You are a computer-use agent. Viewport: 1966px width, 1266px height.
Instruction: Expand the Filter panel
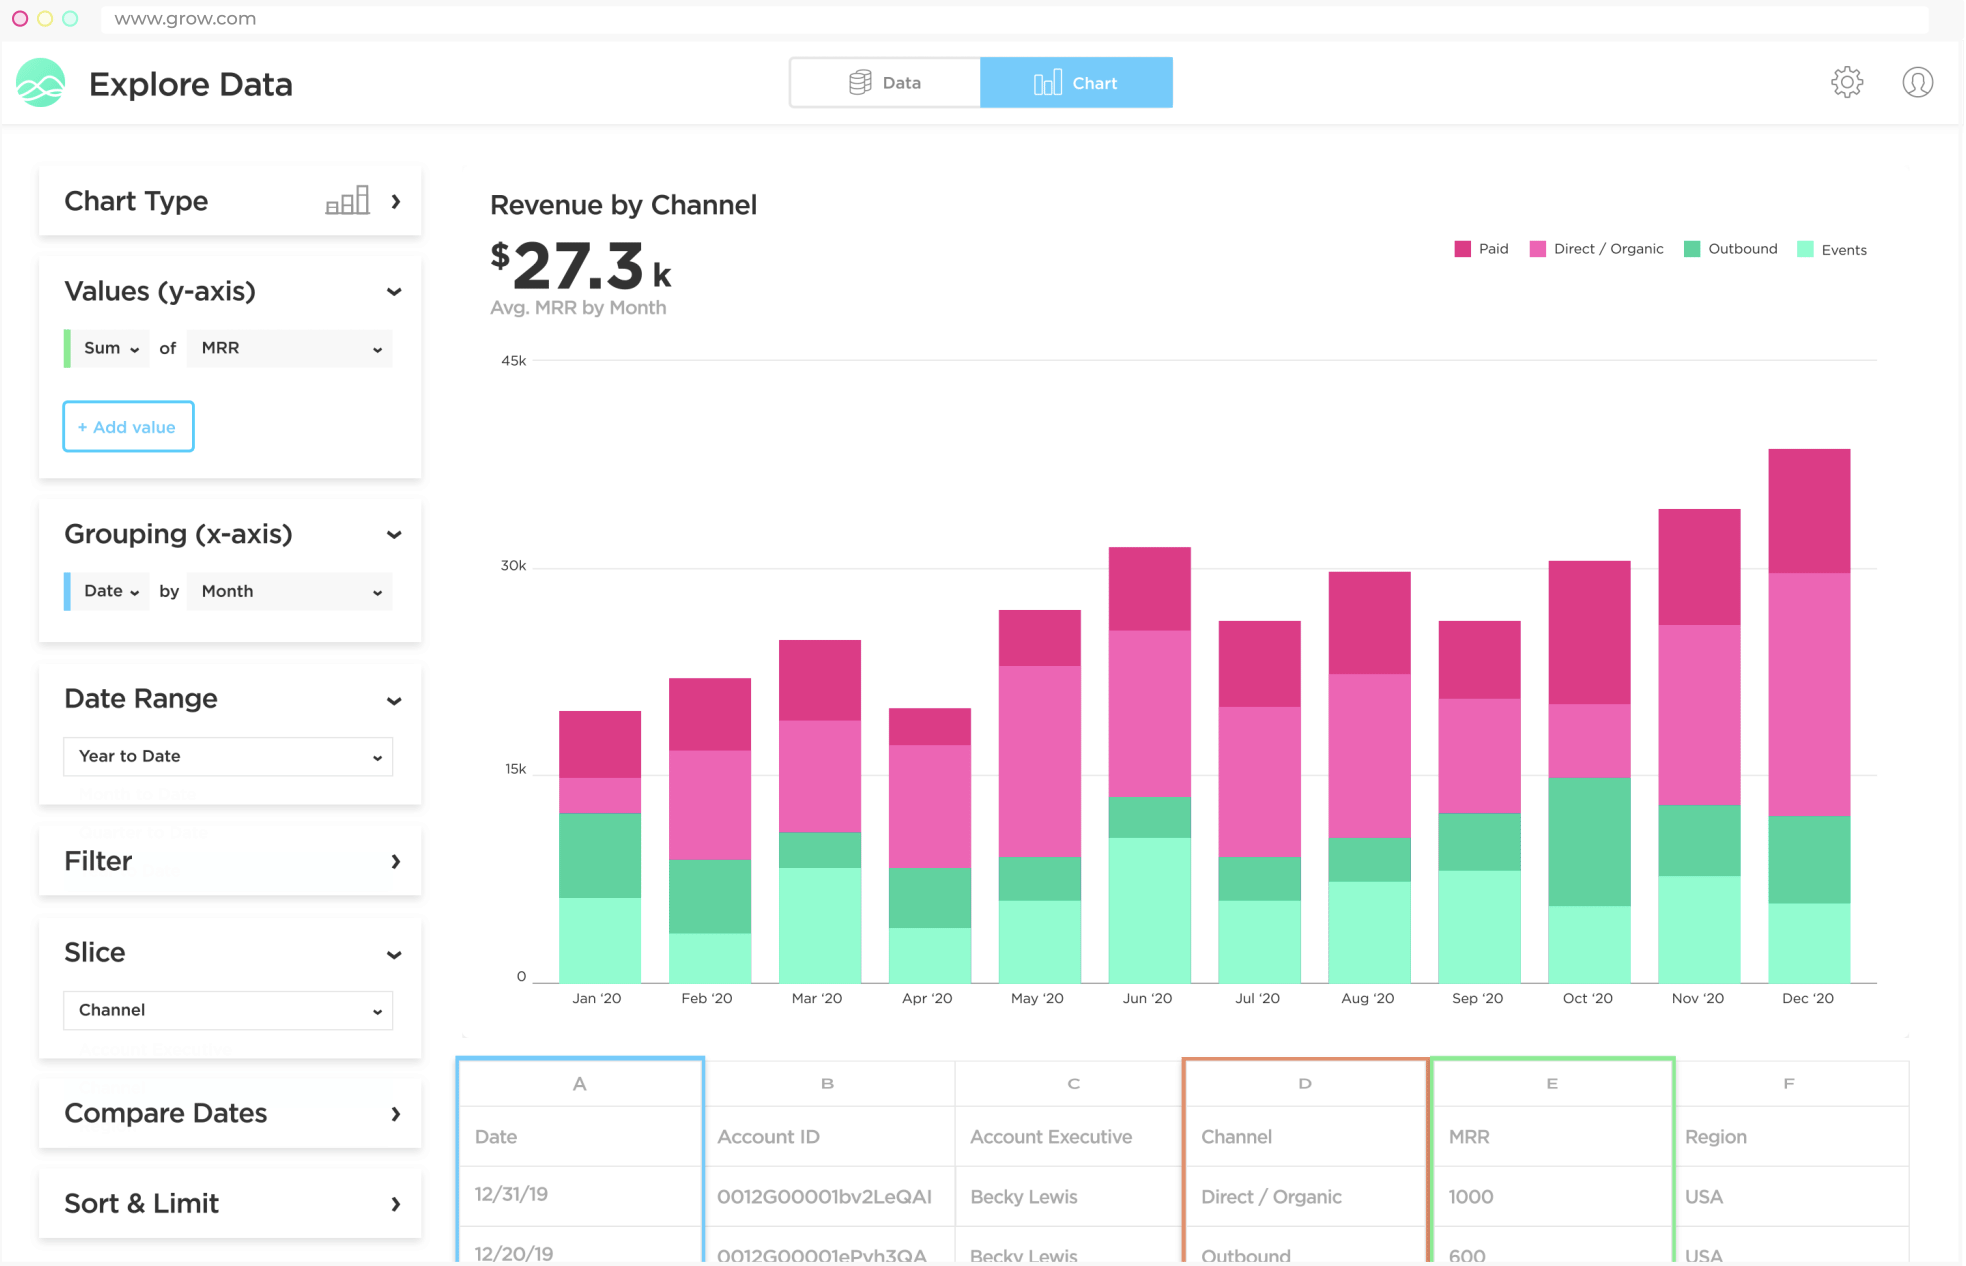tap(230, 861)
